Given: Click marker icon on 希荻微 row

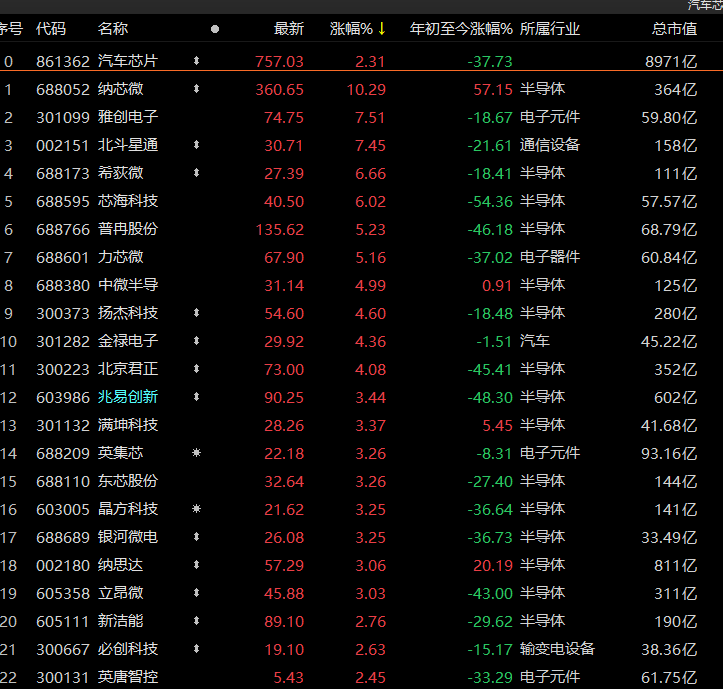Looking at the screenshot, I should click(x=196, y=173).
